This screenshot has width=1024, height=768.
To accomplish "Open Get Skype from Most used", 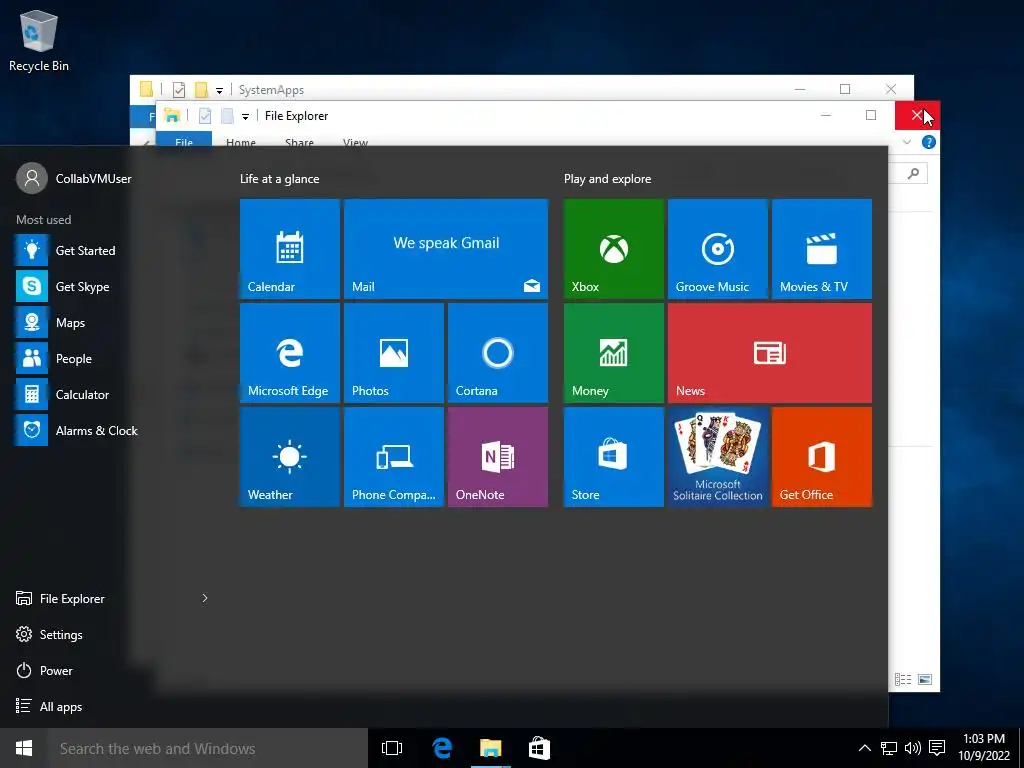I will [111, 287].
